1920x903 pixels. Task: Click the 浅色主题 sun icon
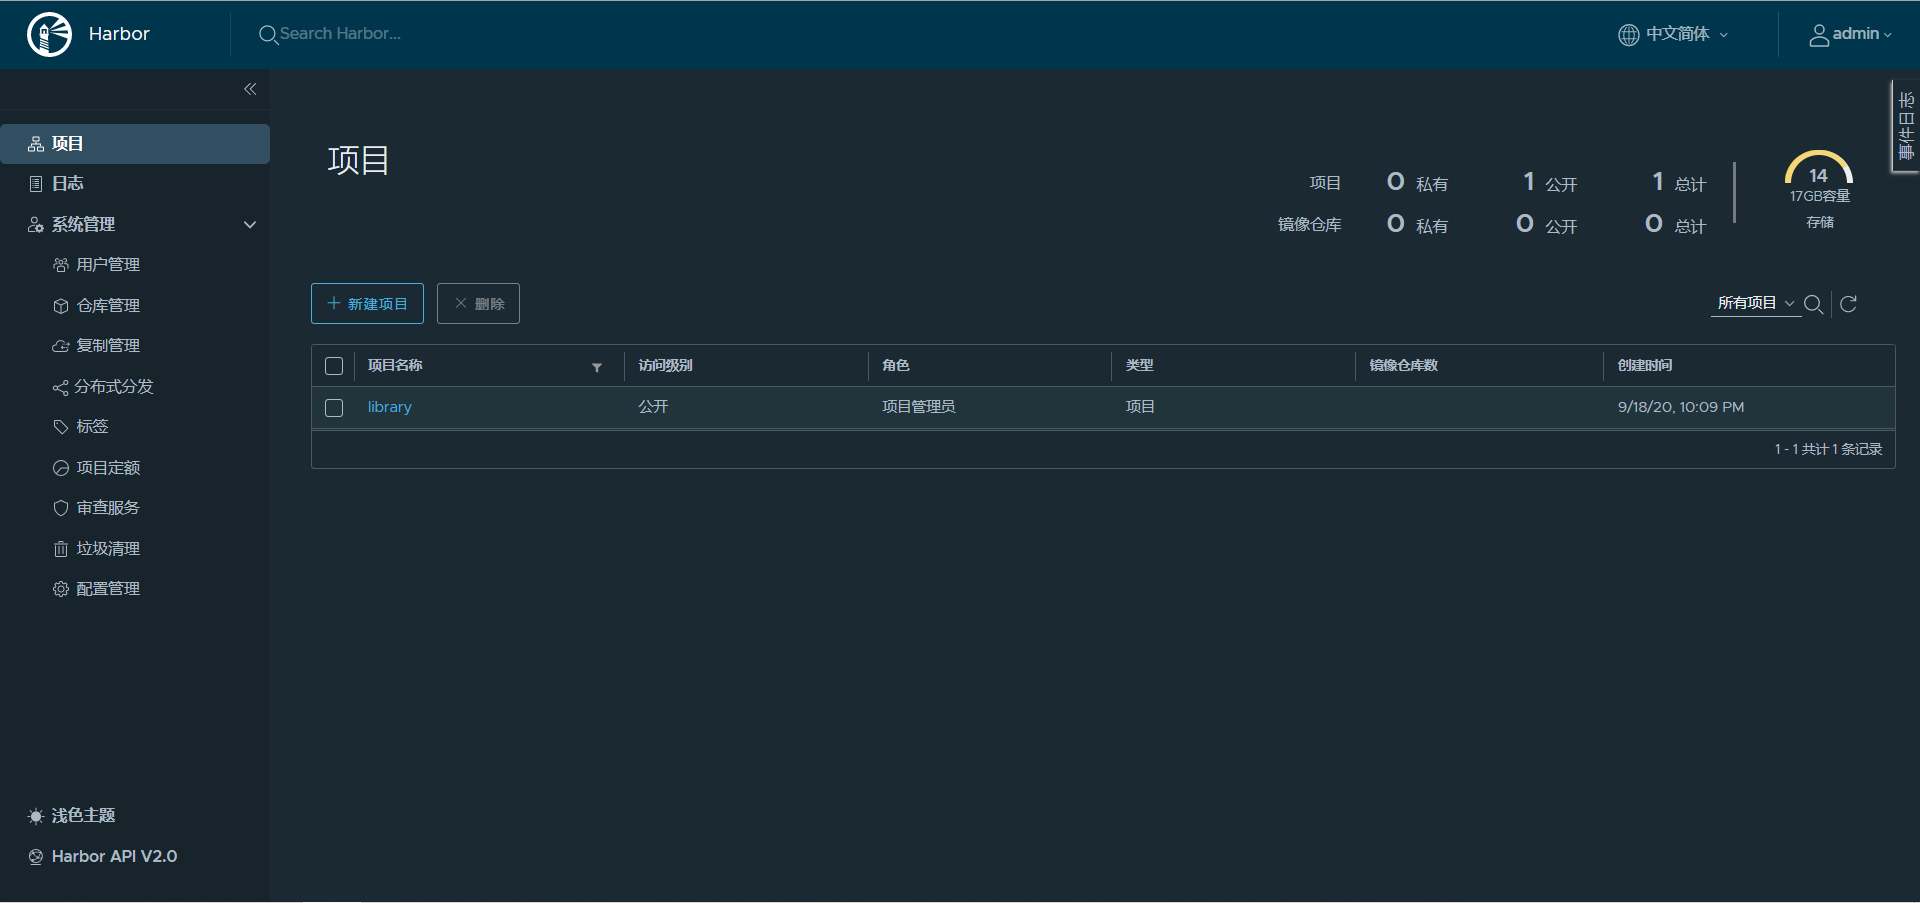point(36,817)
